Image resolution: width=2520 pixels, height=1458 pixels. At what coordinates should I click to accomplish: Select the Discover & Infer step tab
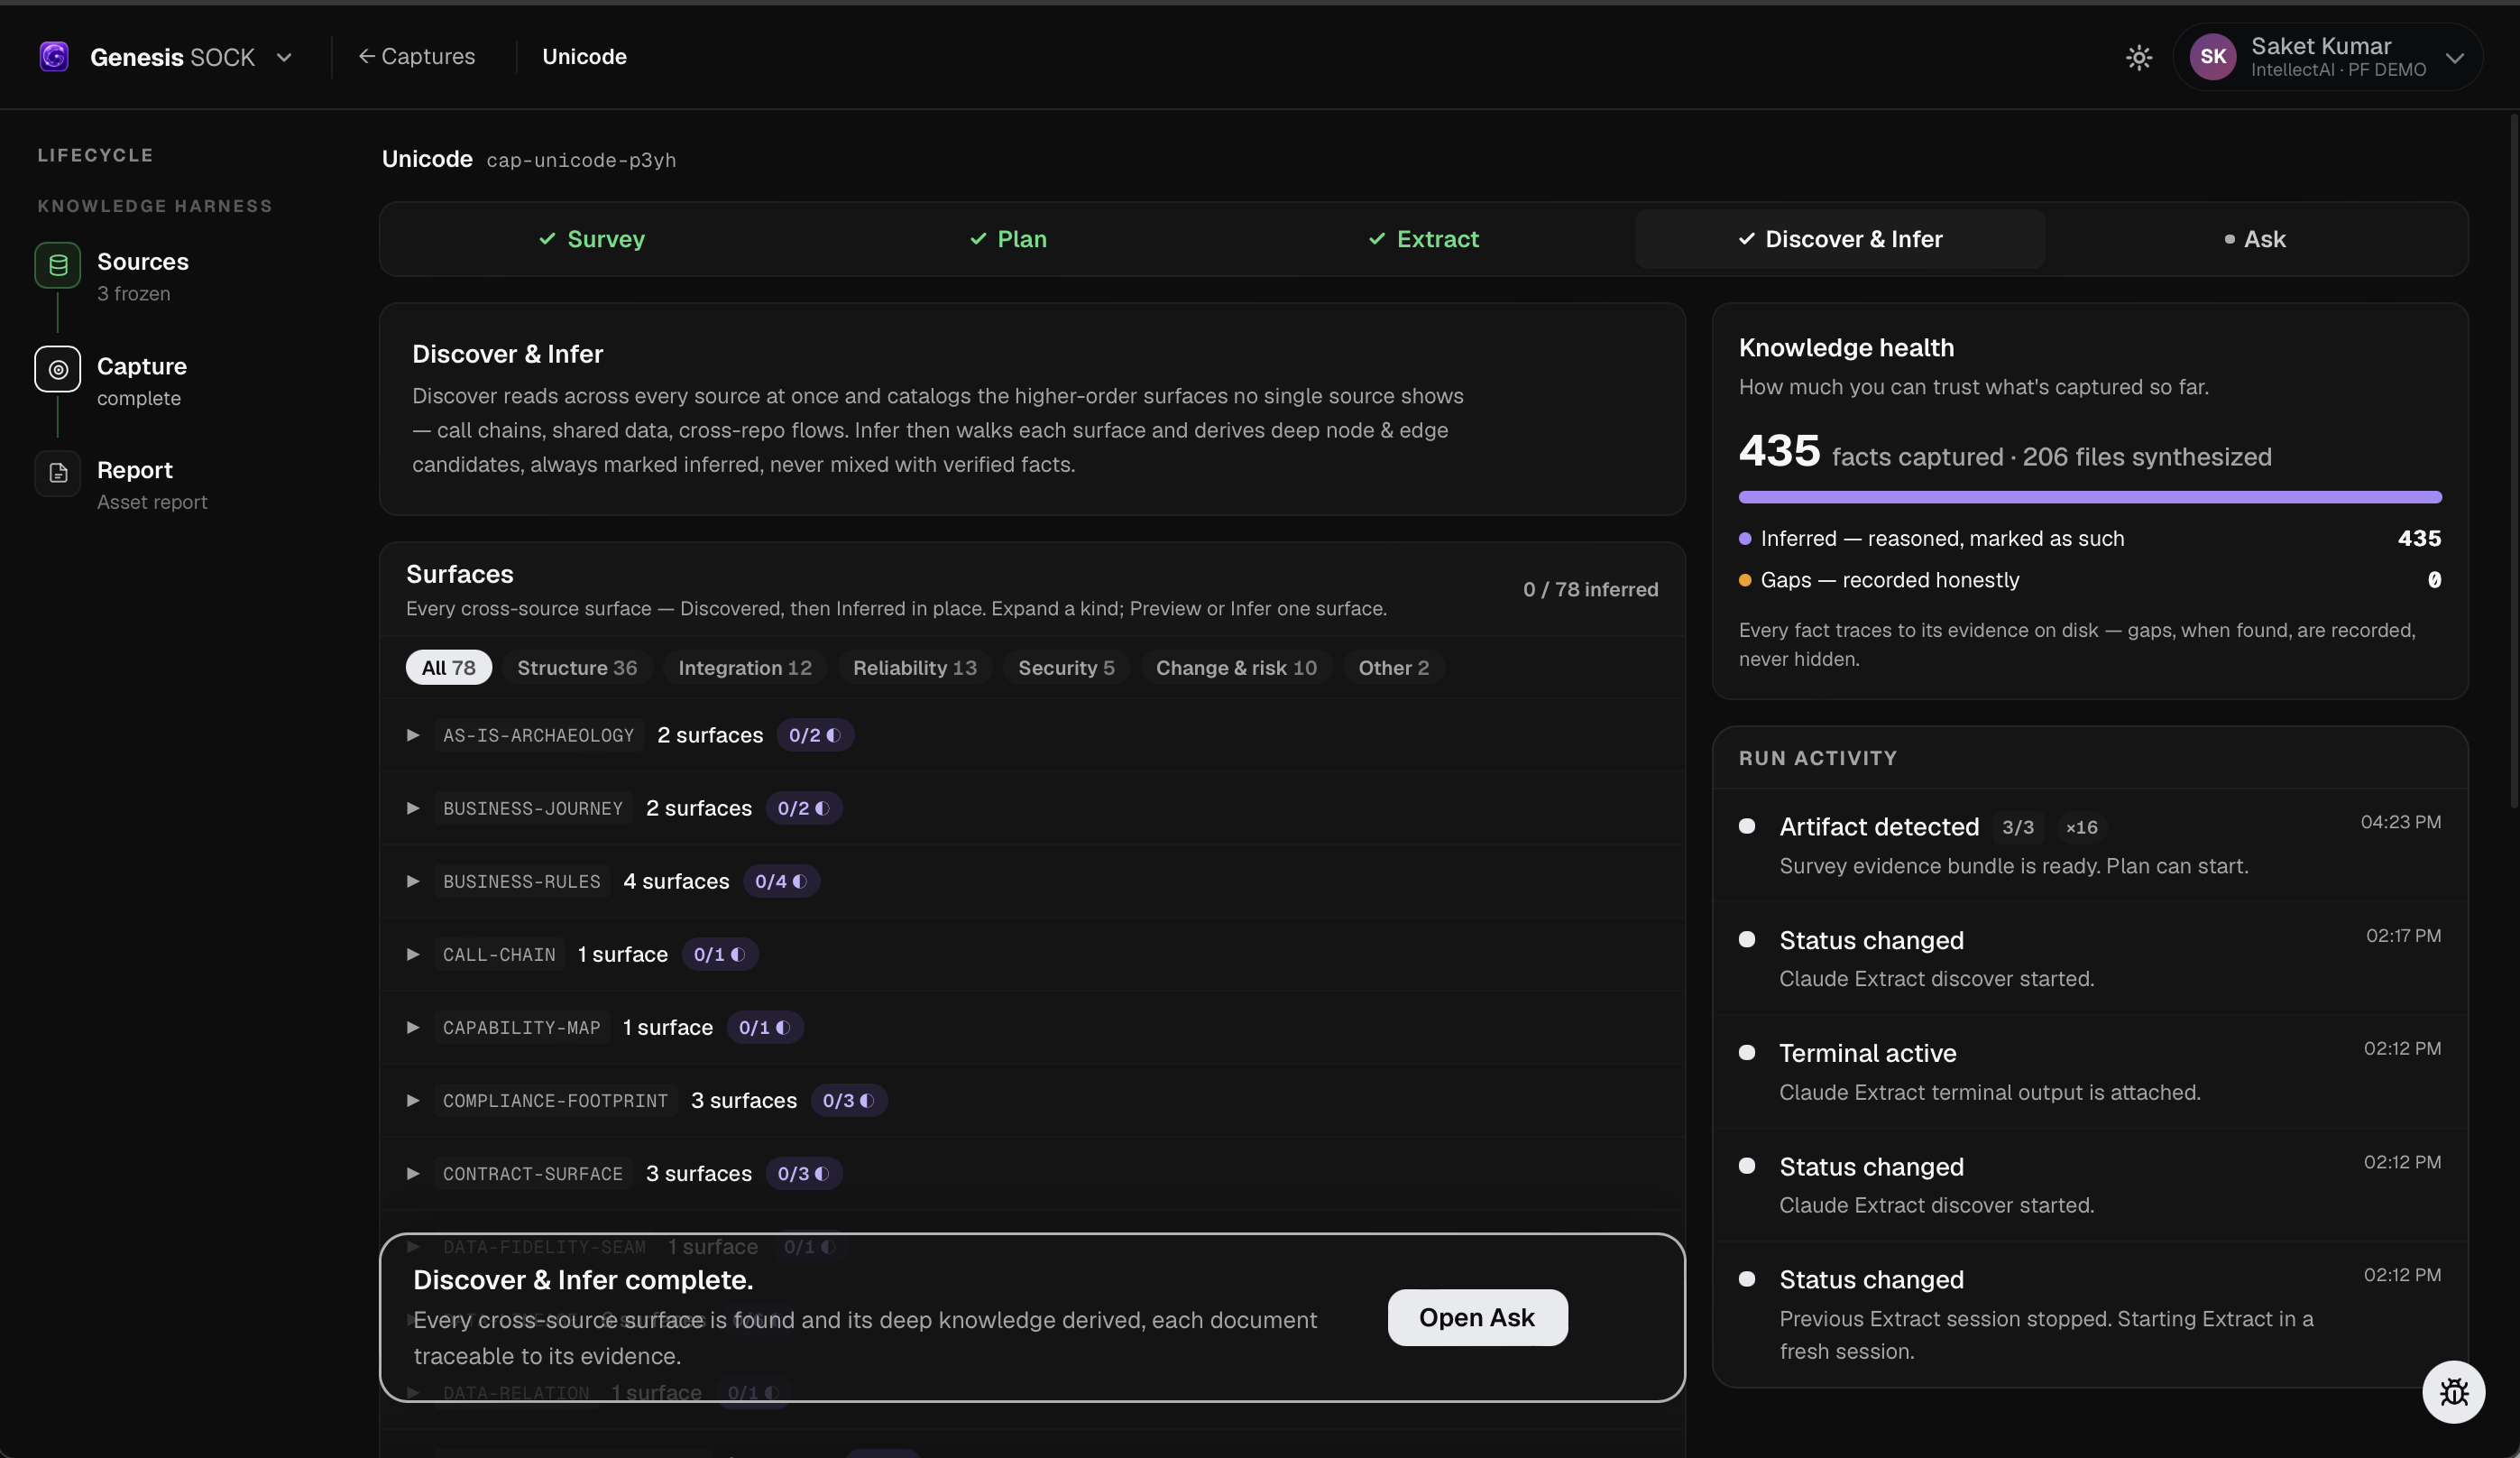point(1840,239)
